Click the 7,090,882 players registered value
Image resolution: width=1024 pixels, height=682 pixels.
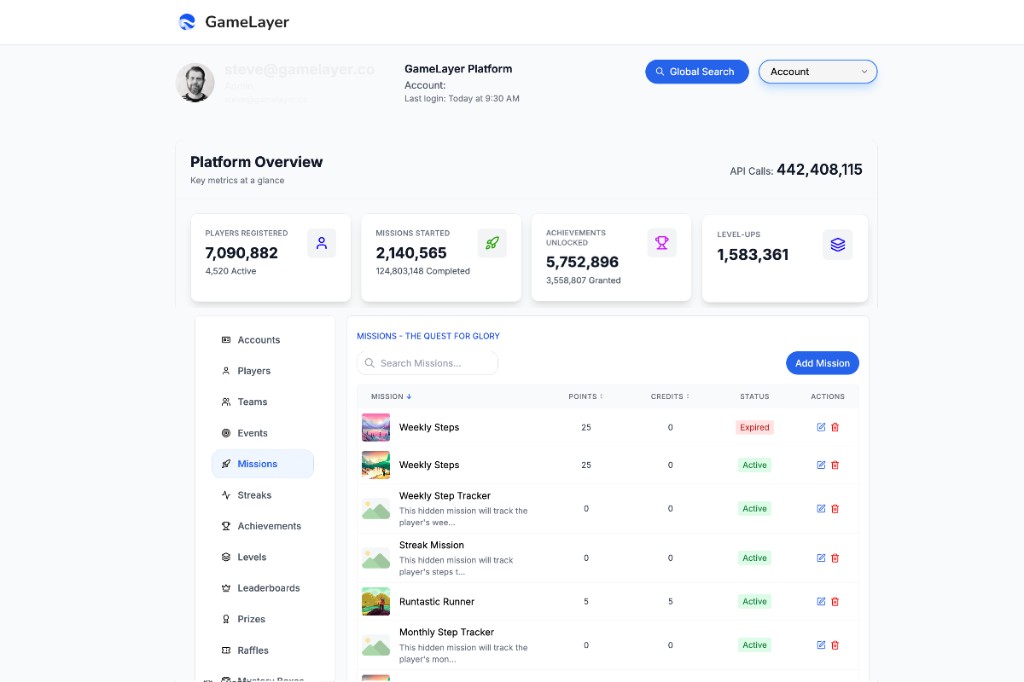242,253
